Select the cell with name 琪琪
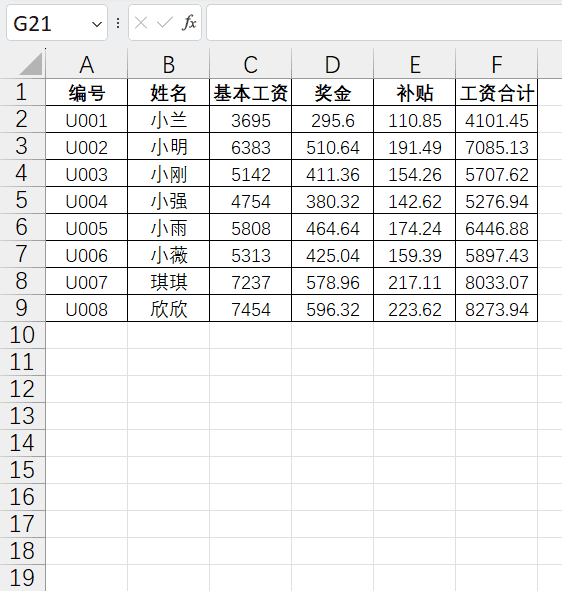Viewport: 562px width, 591px height. pyautogui.click(x=168, y=281)
